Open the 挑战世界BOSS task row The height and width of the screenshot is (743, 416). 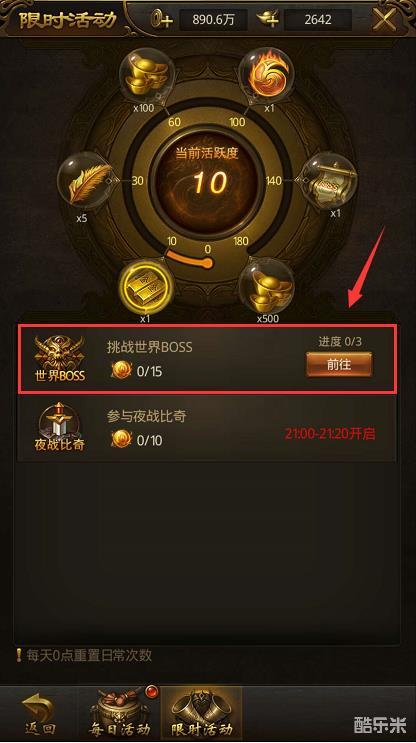pos(207,359)
